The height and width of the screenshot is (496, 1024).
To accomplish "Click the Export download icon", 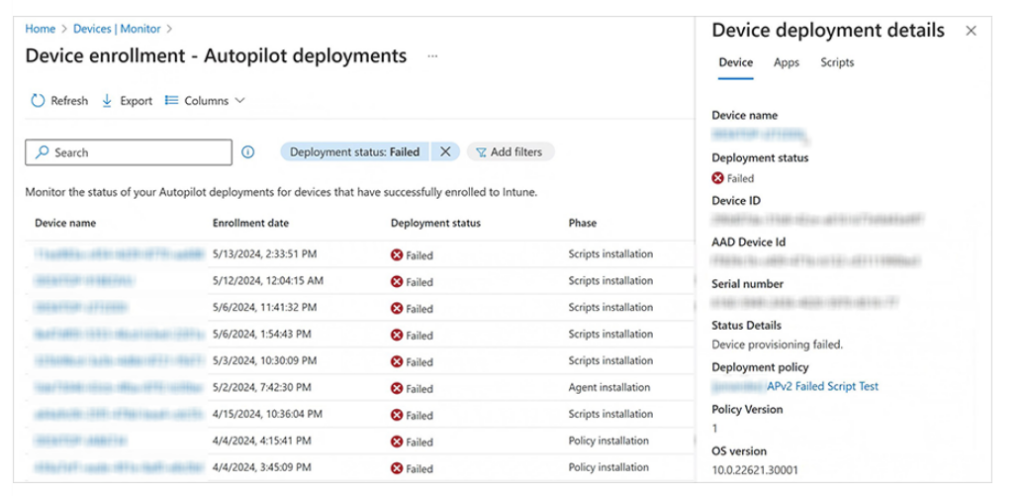I will (108, 101).
